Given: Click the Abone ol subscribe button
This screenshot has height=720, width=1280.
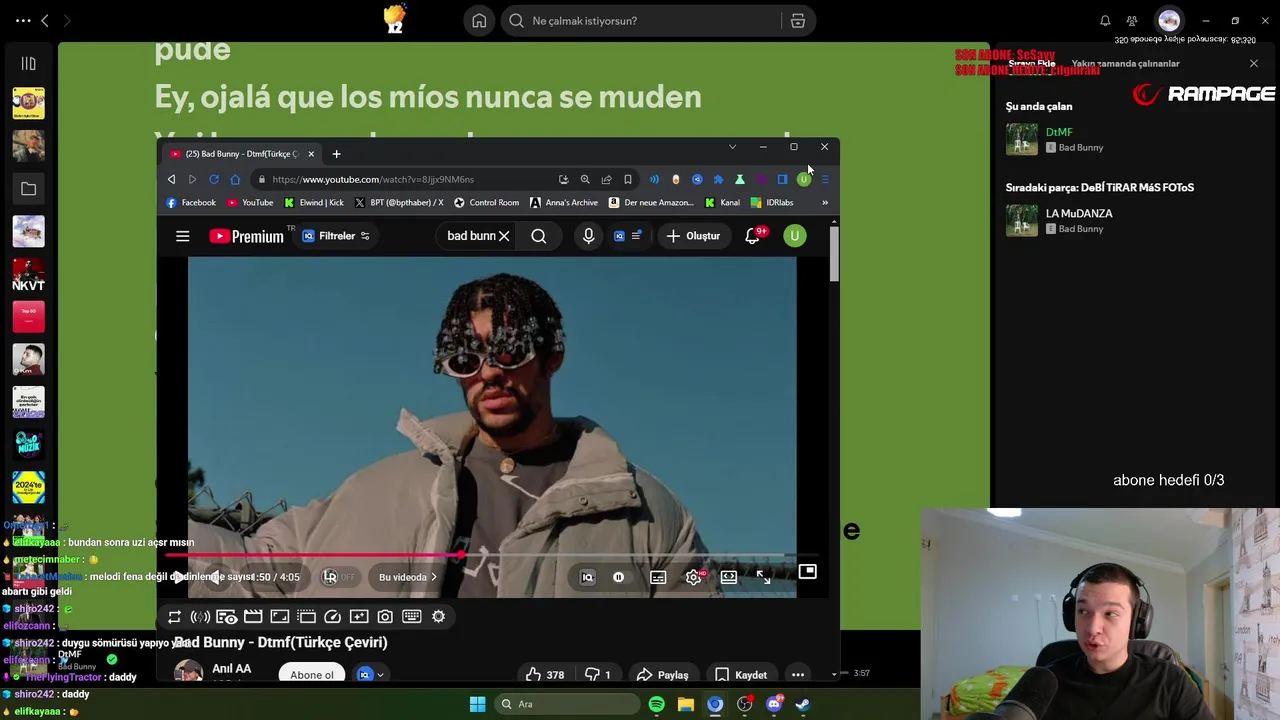Looking at the screenshot, I should (x=312, y=675).
